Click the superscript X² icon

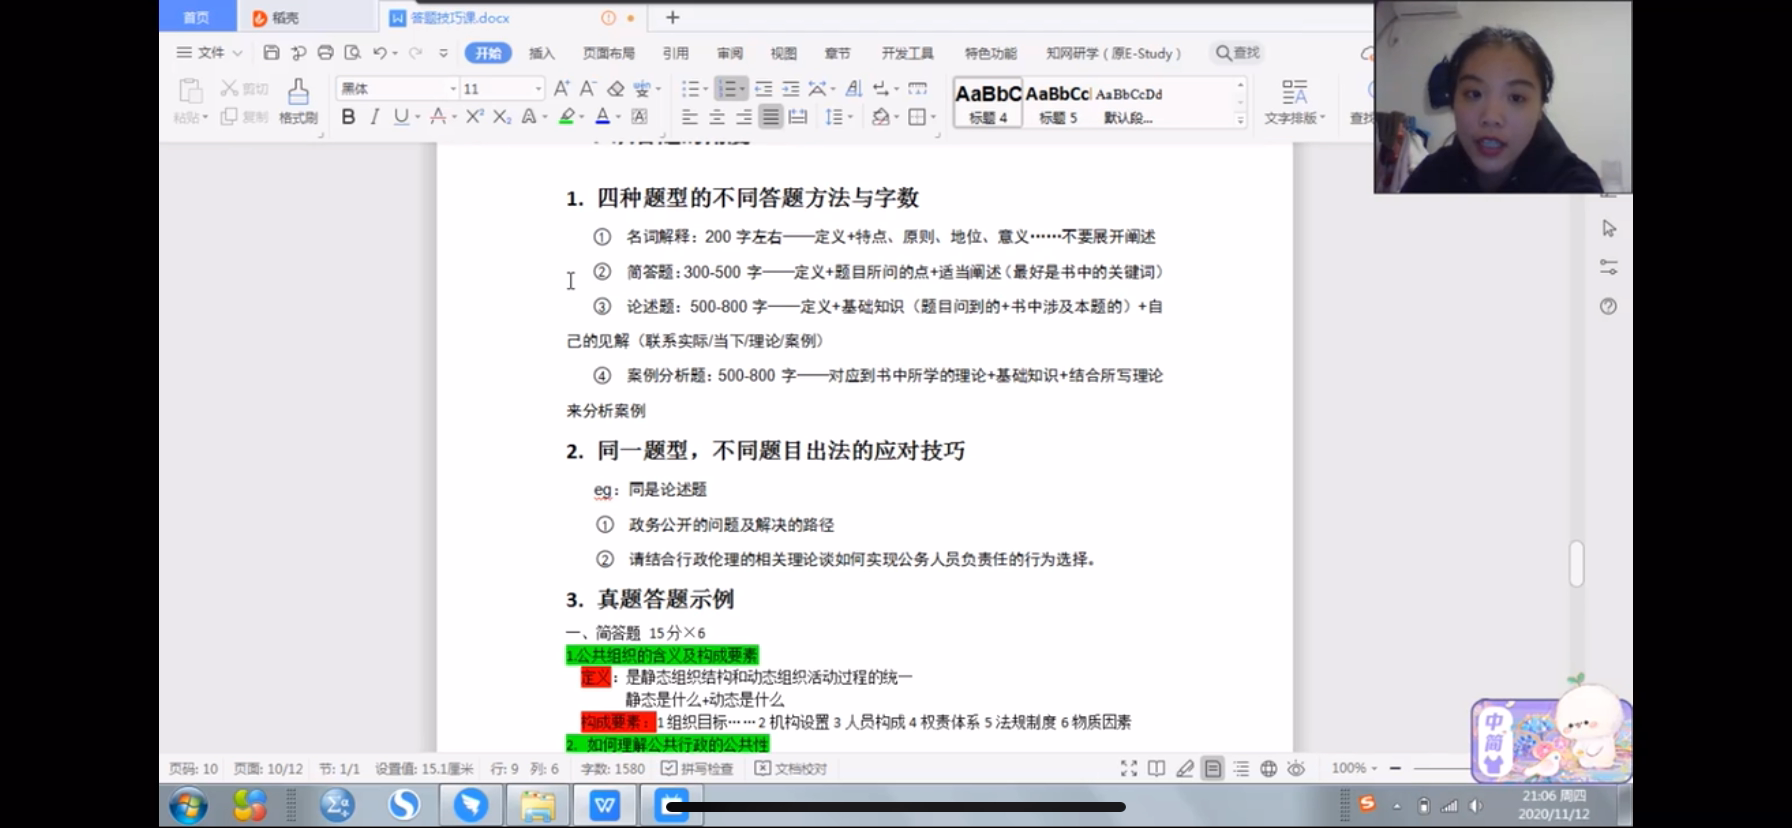475,117
